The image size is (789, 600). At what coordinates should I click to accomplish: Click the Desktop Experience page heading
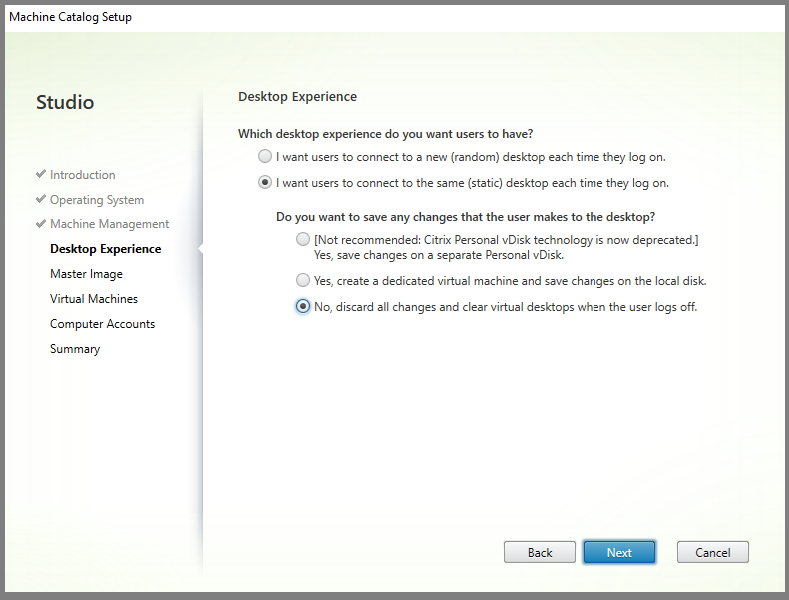297,96
